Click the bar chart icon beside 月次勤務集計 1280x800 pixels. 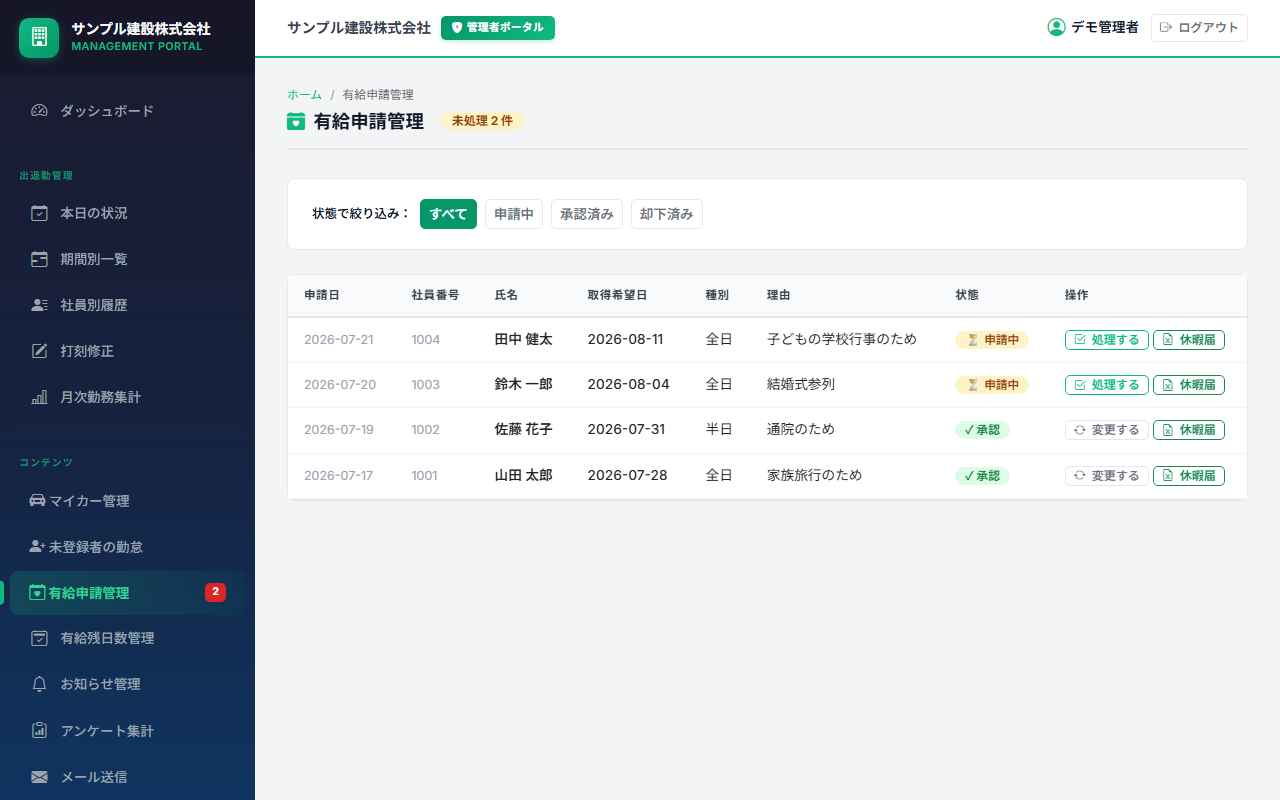tap(40, 397)
